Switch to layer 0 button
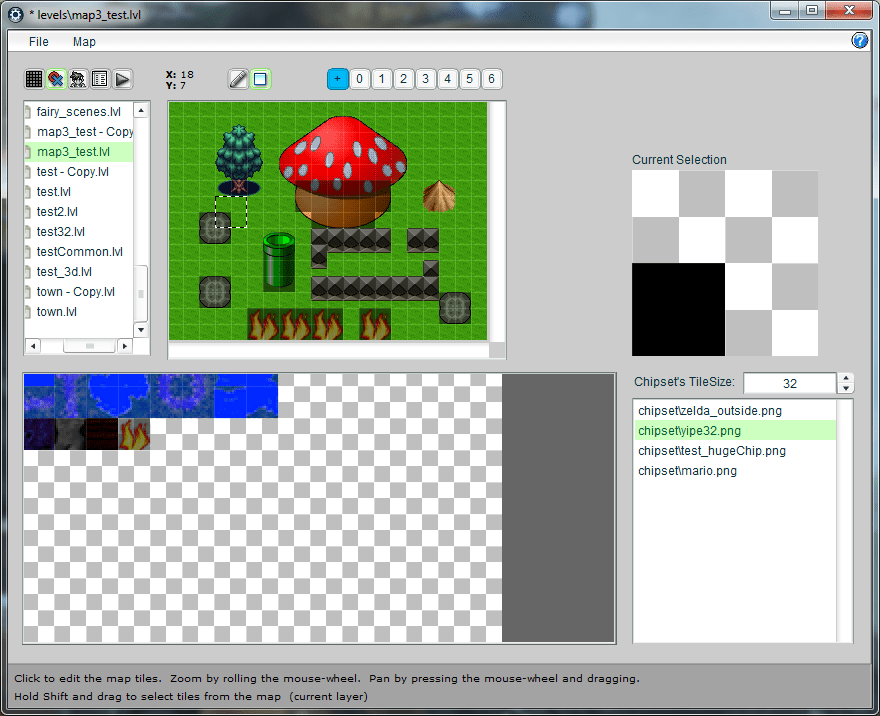This screenshot has width=880, height=716. click(x=360, y=79)
